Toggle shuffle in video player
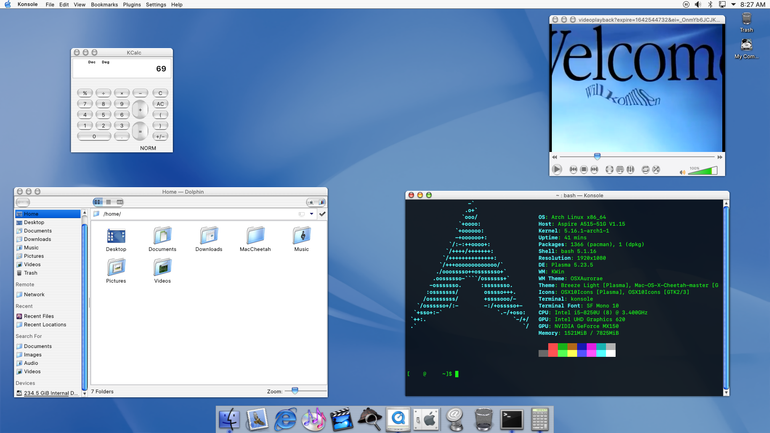The height and width of the screenshot is (433, 770). (x=656, y=169)
